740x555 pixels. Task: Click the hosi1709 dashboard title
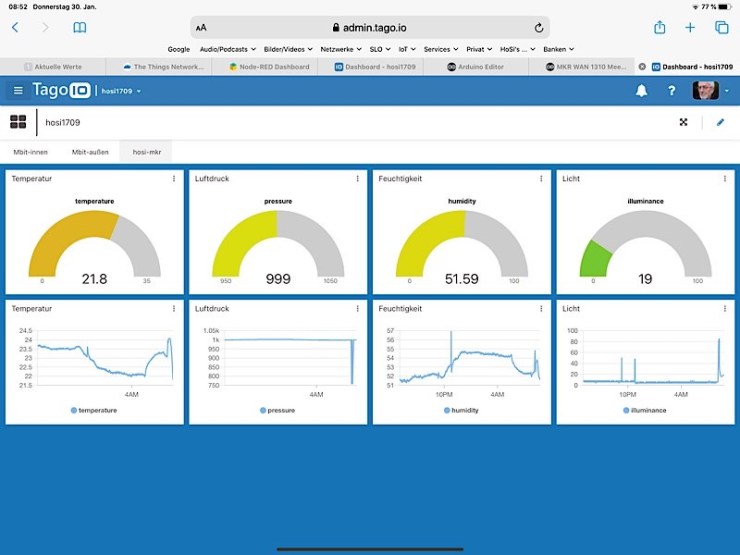pyautogui.click(x=63, y=122)
